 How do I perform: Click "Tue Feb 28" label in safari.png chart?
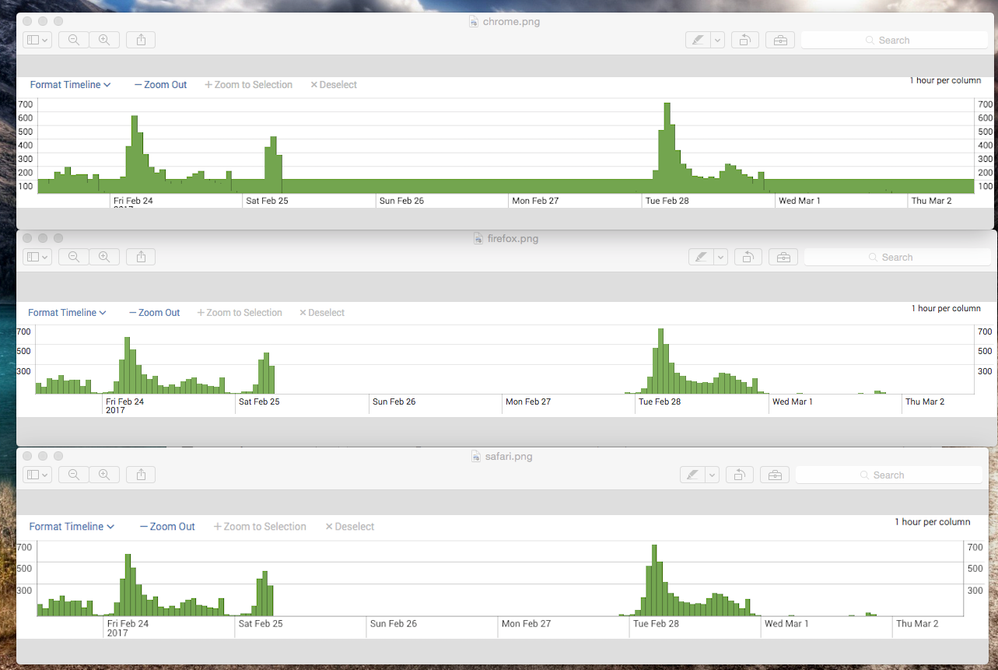656,624
